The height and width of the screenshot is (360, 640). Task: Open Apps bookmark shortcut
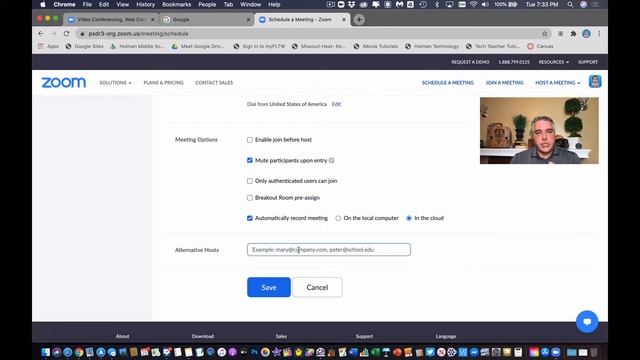point(49,46)
